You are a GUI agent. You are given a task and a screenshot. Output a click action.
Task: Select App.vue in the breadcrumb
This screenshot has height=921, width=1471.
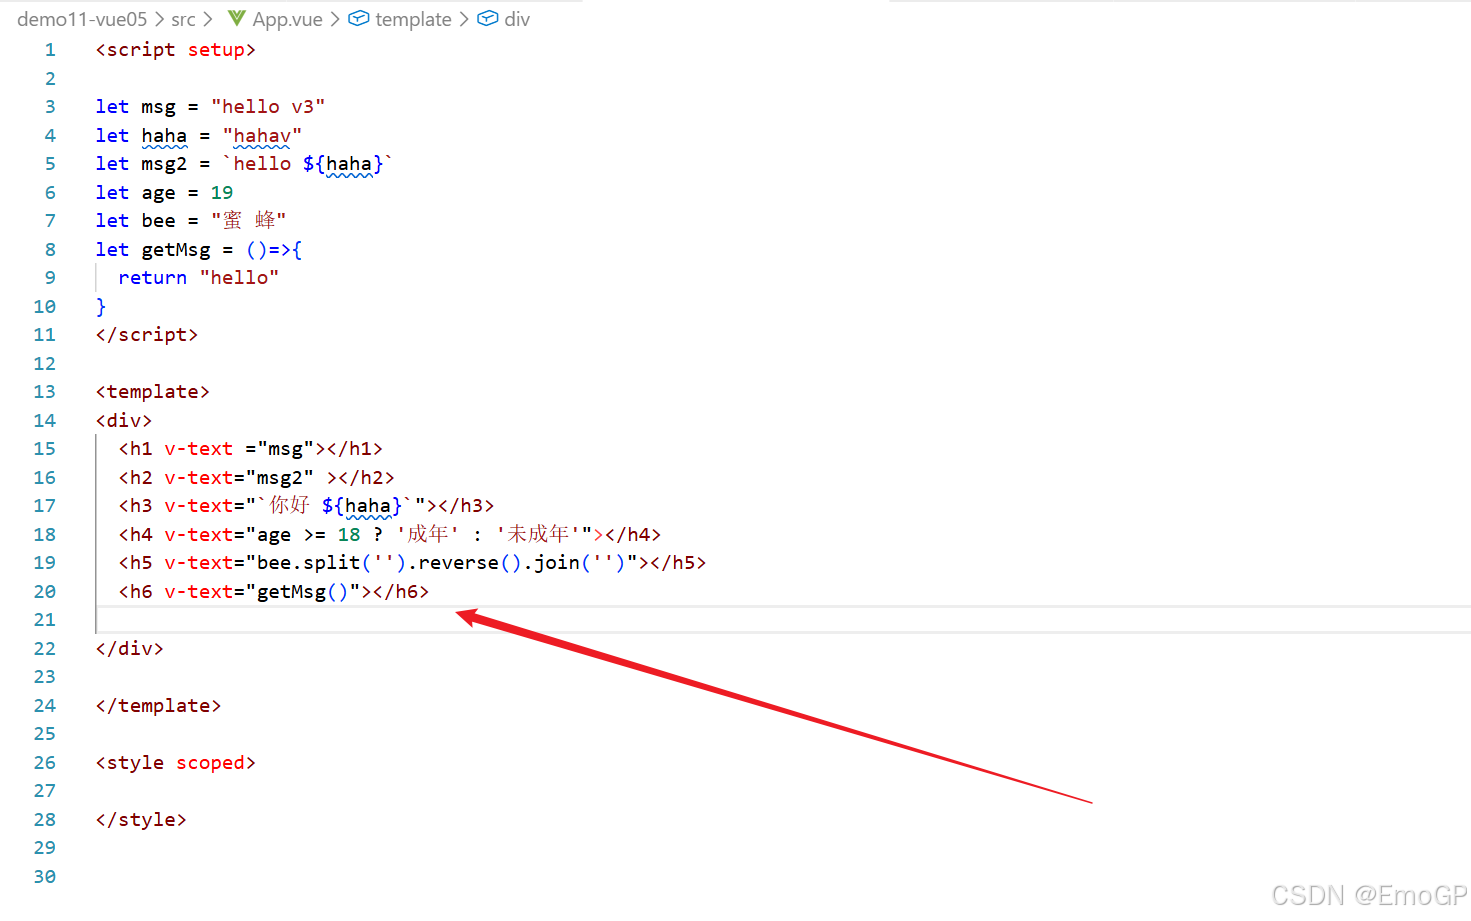[x=287, y=19]
